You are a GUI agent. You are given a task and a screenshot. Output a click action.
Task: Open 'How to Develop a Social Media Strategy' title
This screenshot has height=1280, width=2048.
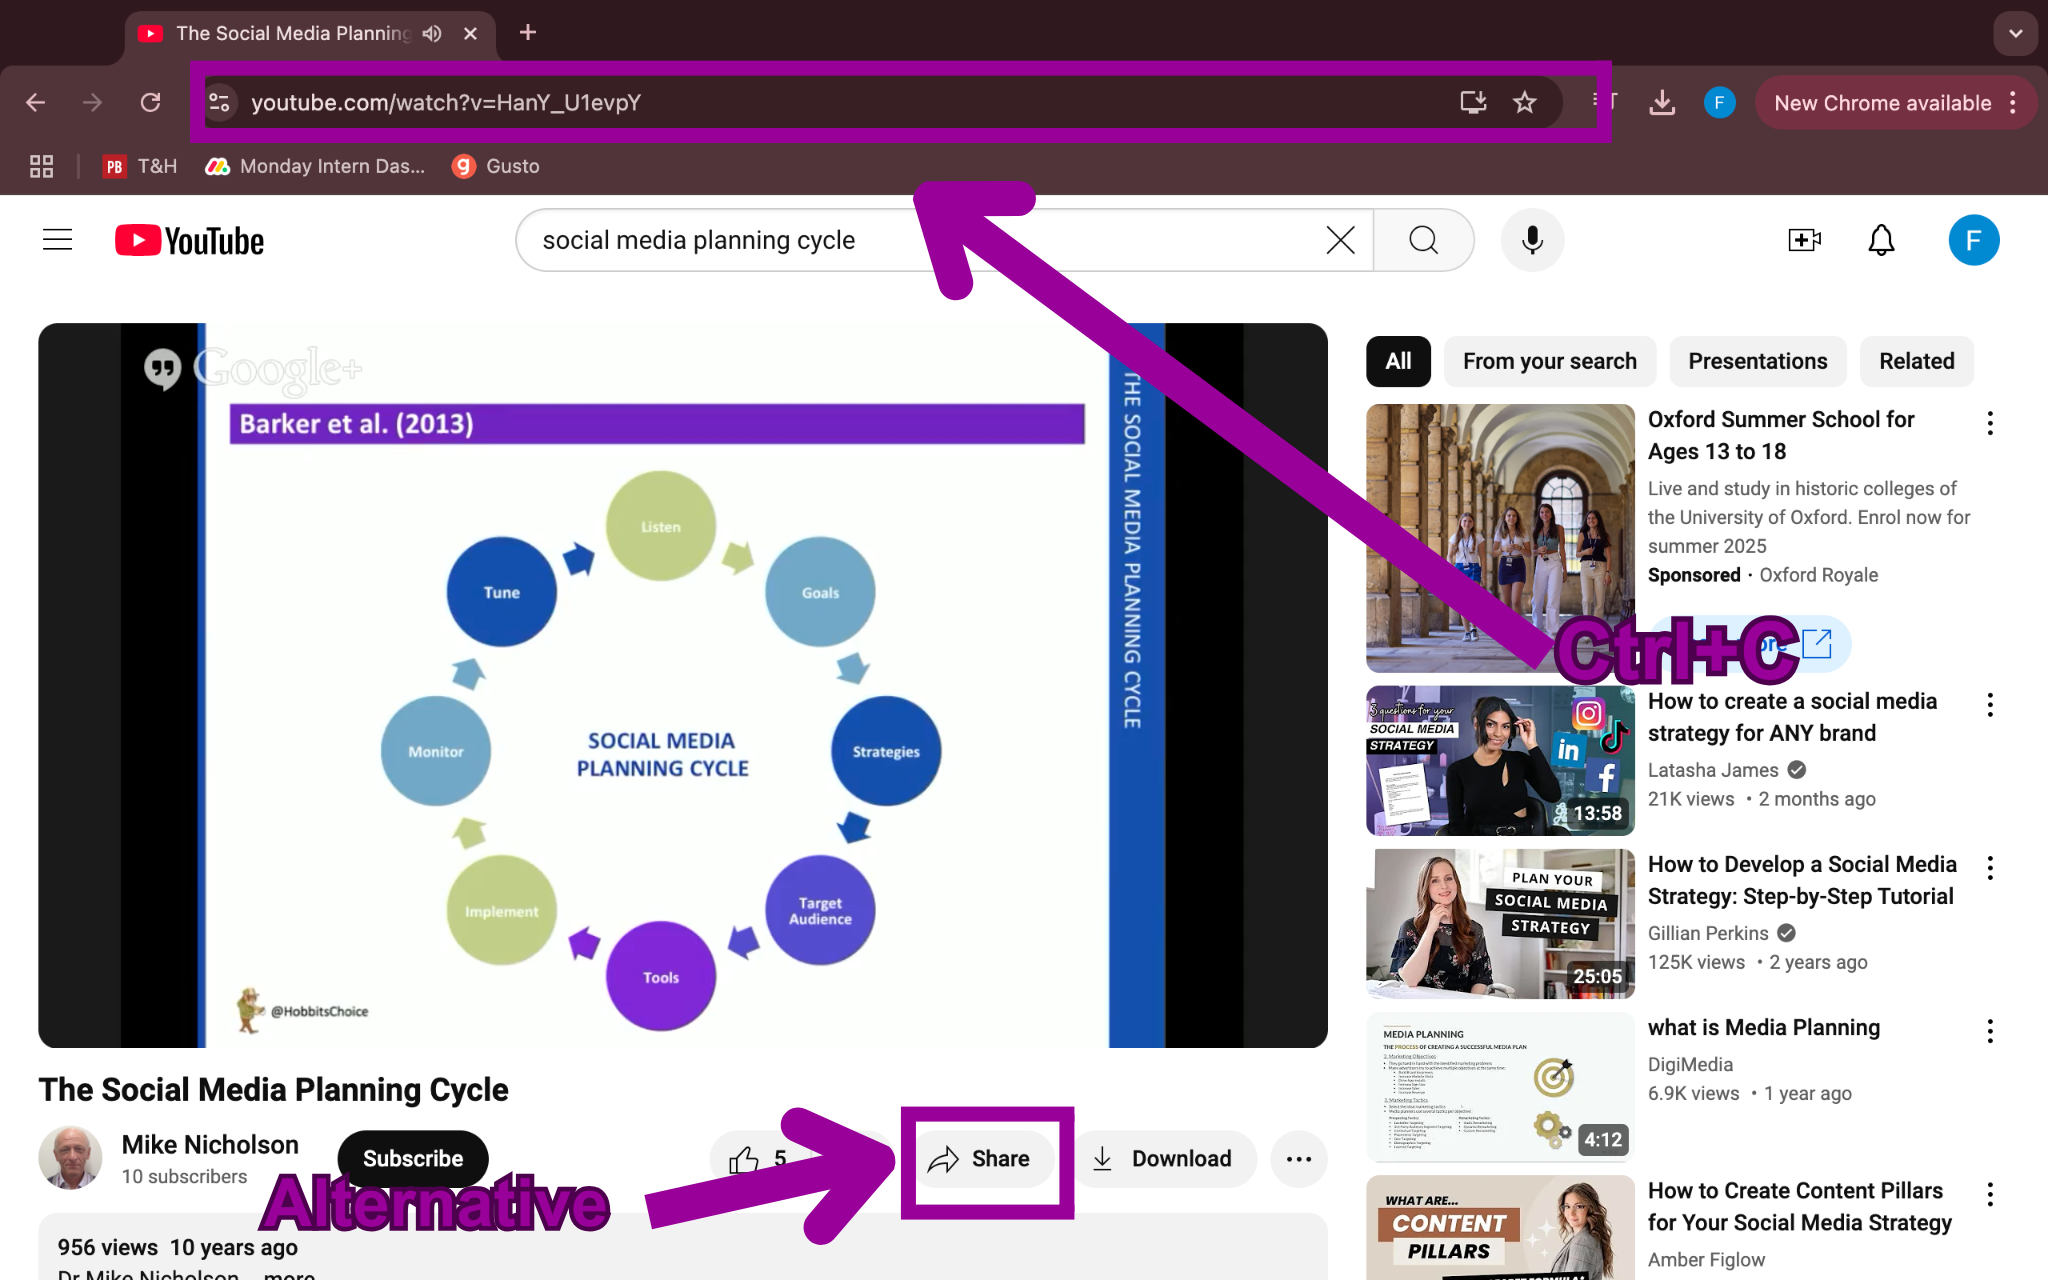point(1802,880)
